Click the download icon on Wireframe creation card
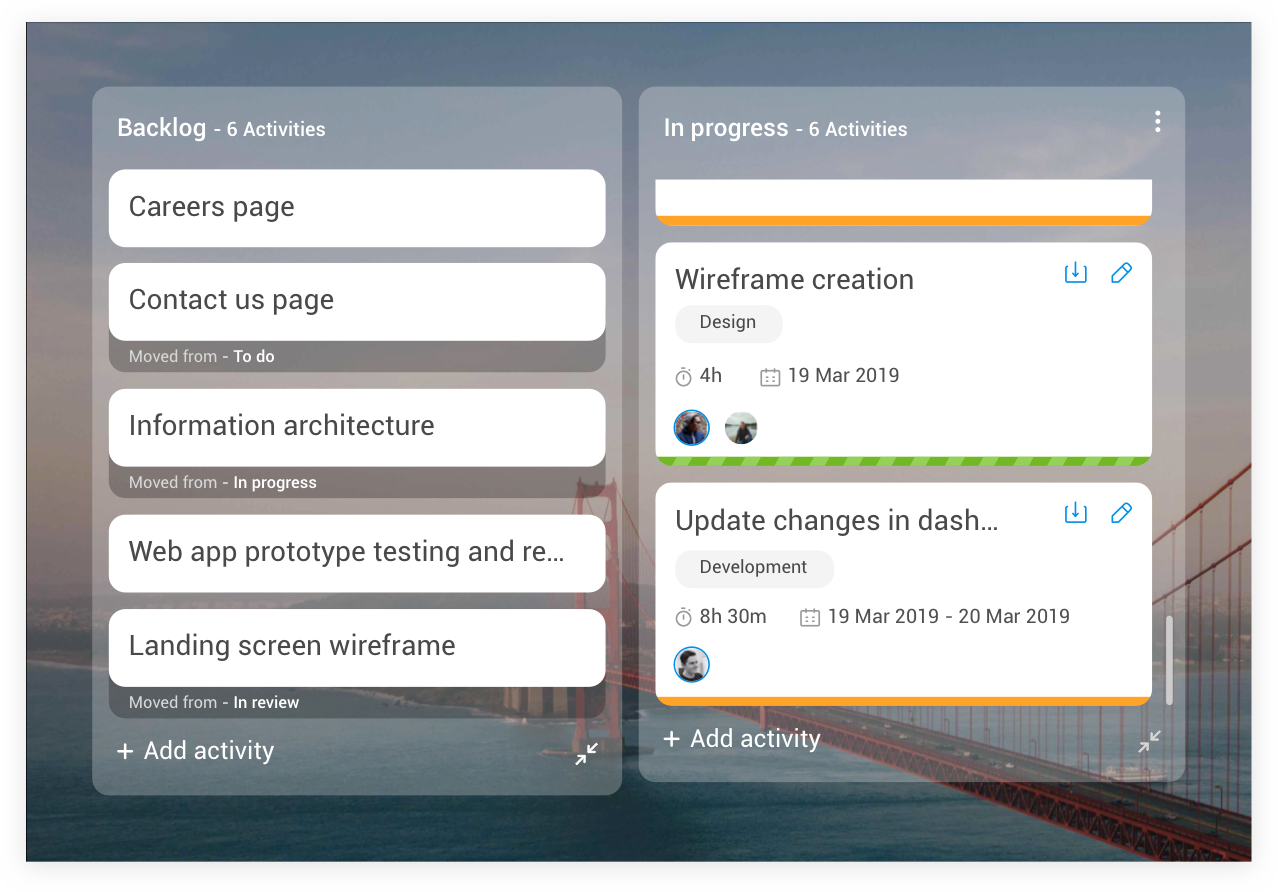This screenshot has height=892, width=1278. point(1075,272)
